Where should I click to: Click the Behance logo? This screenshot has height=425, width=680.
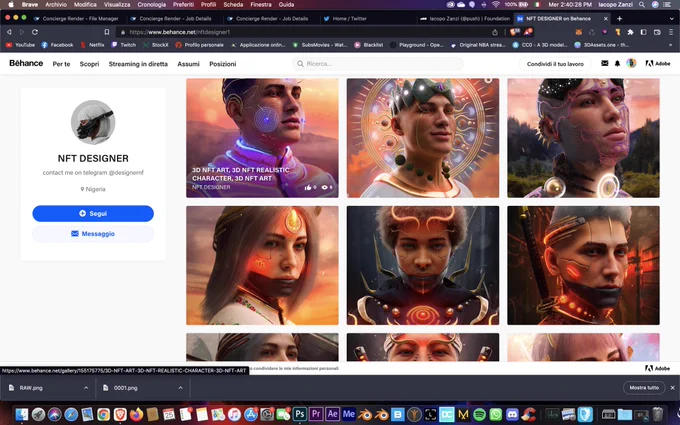pos(26,63)
